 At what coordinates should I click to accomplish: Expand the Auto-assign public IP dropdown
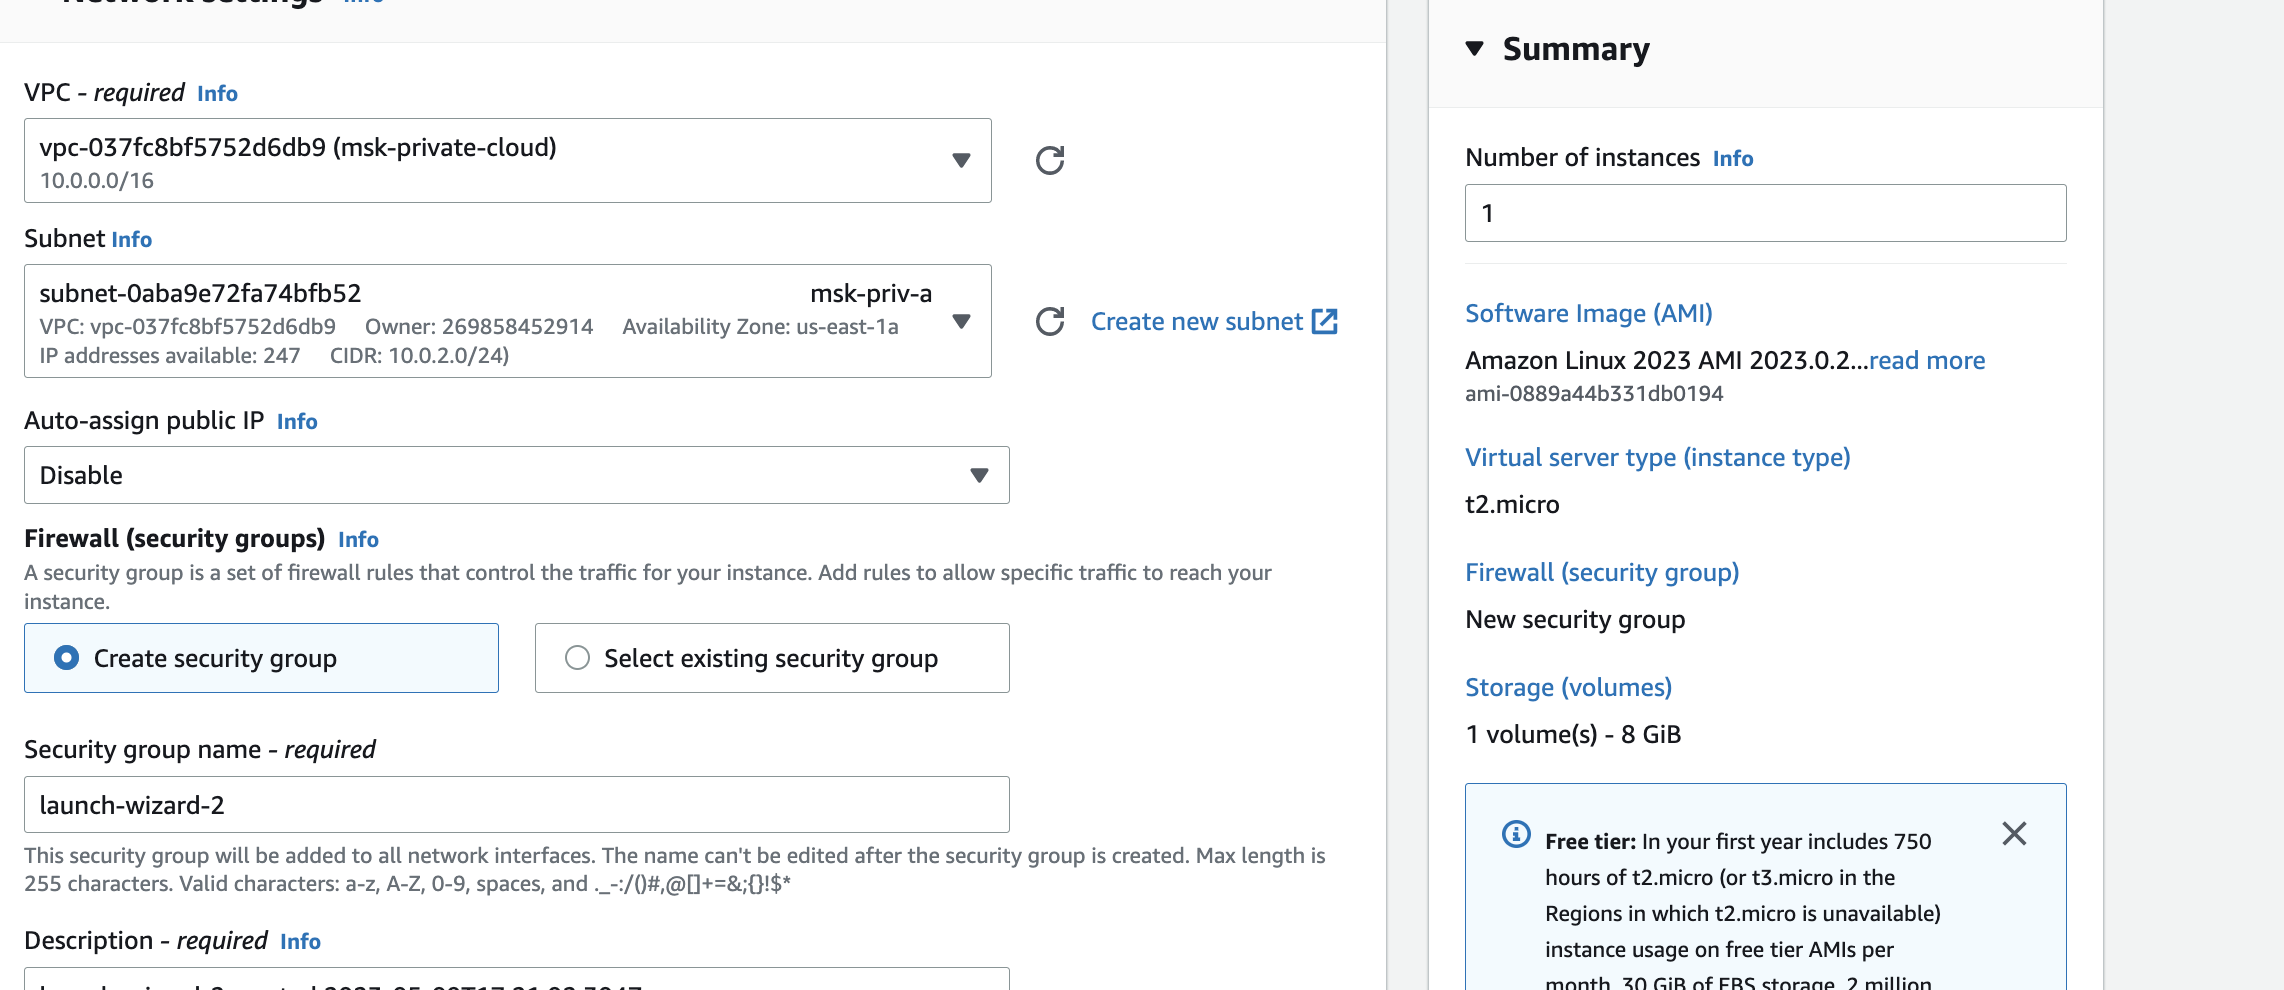click(x=516, y=475)
